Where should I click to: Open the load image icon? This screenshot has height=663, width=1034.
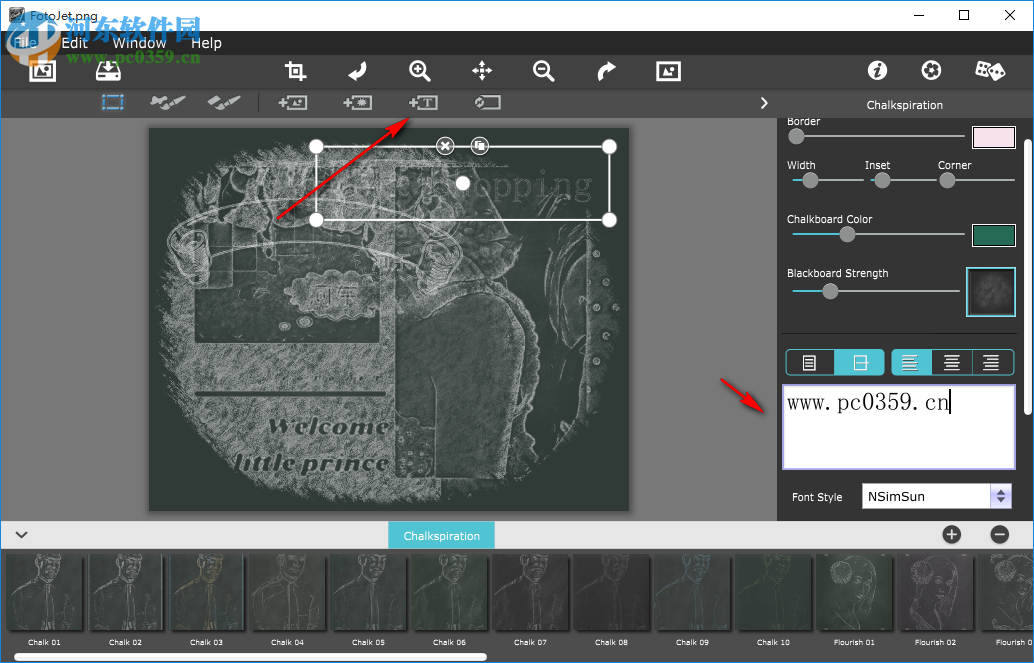(42, 71)
